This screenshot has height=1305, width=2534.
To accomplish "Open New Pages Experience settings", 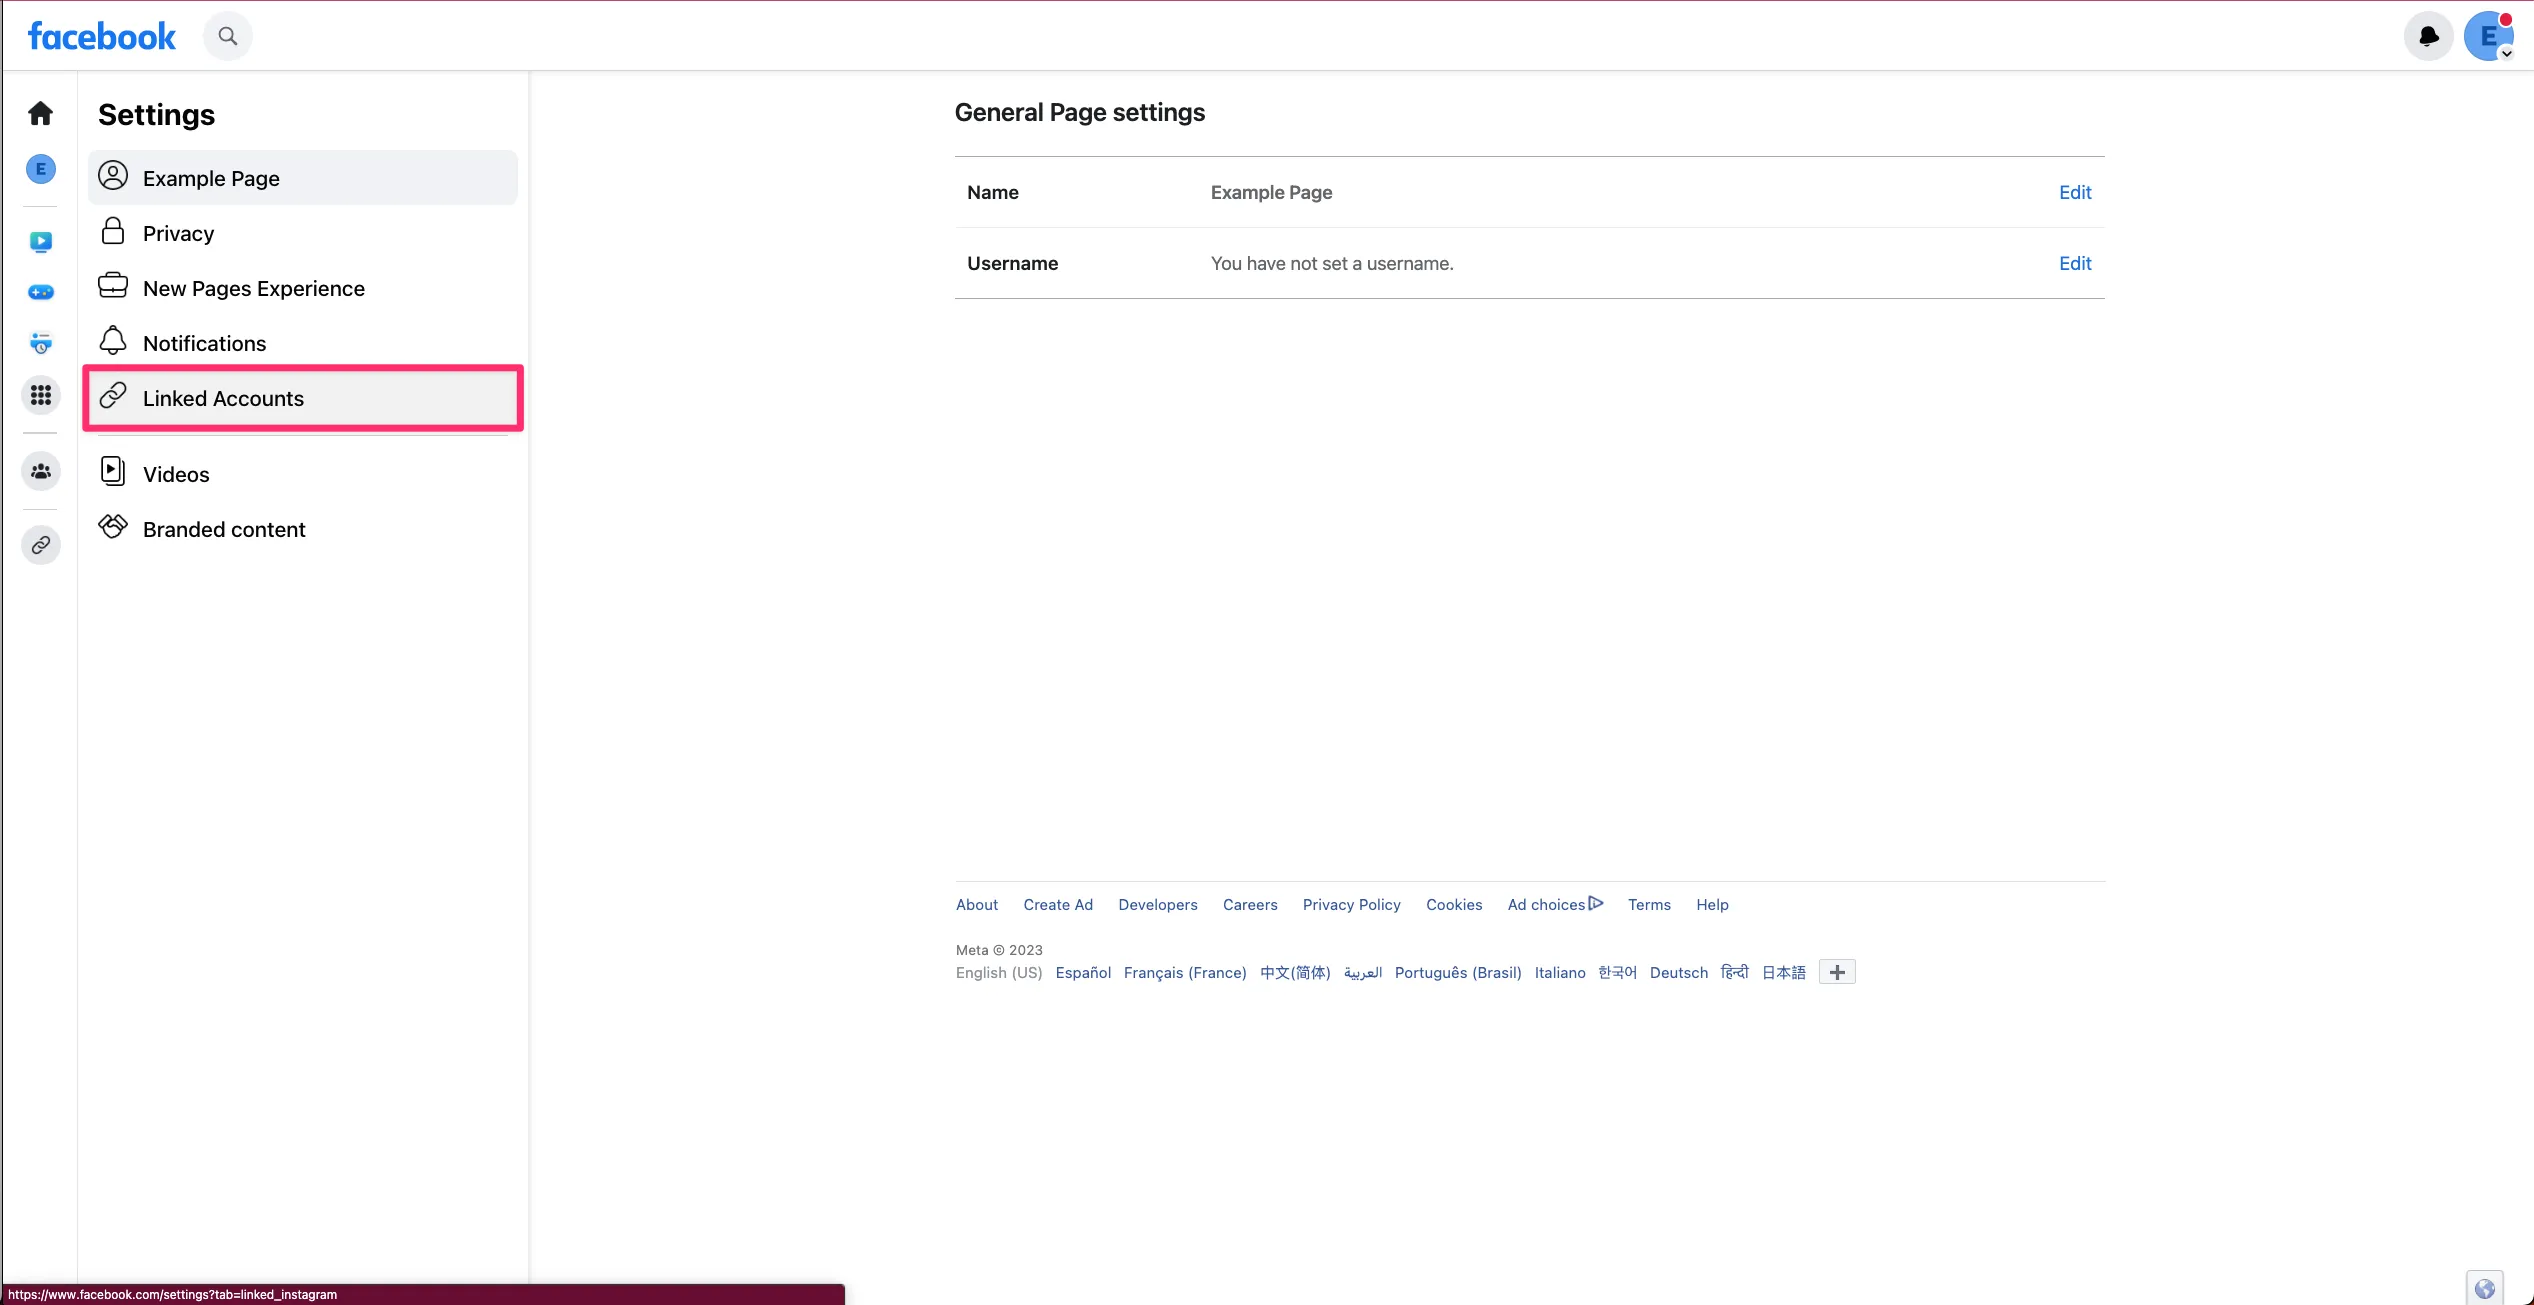I will [303, 288].
